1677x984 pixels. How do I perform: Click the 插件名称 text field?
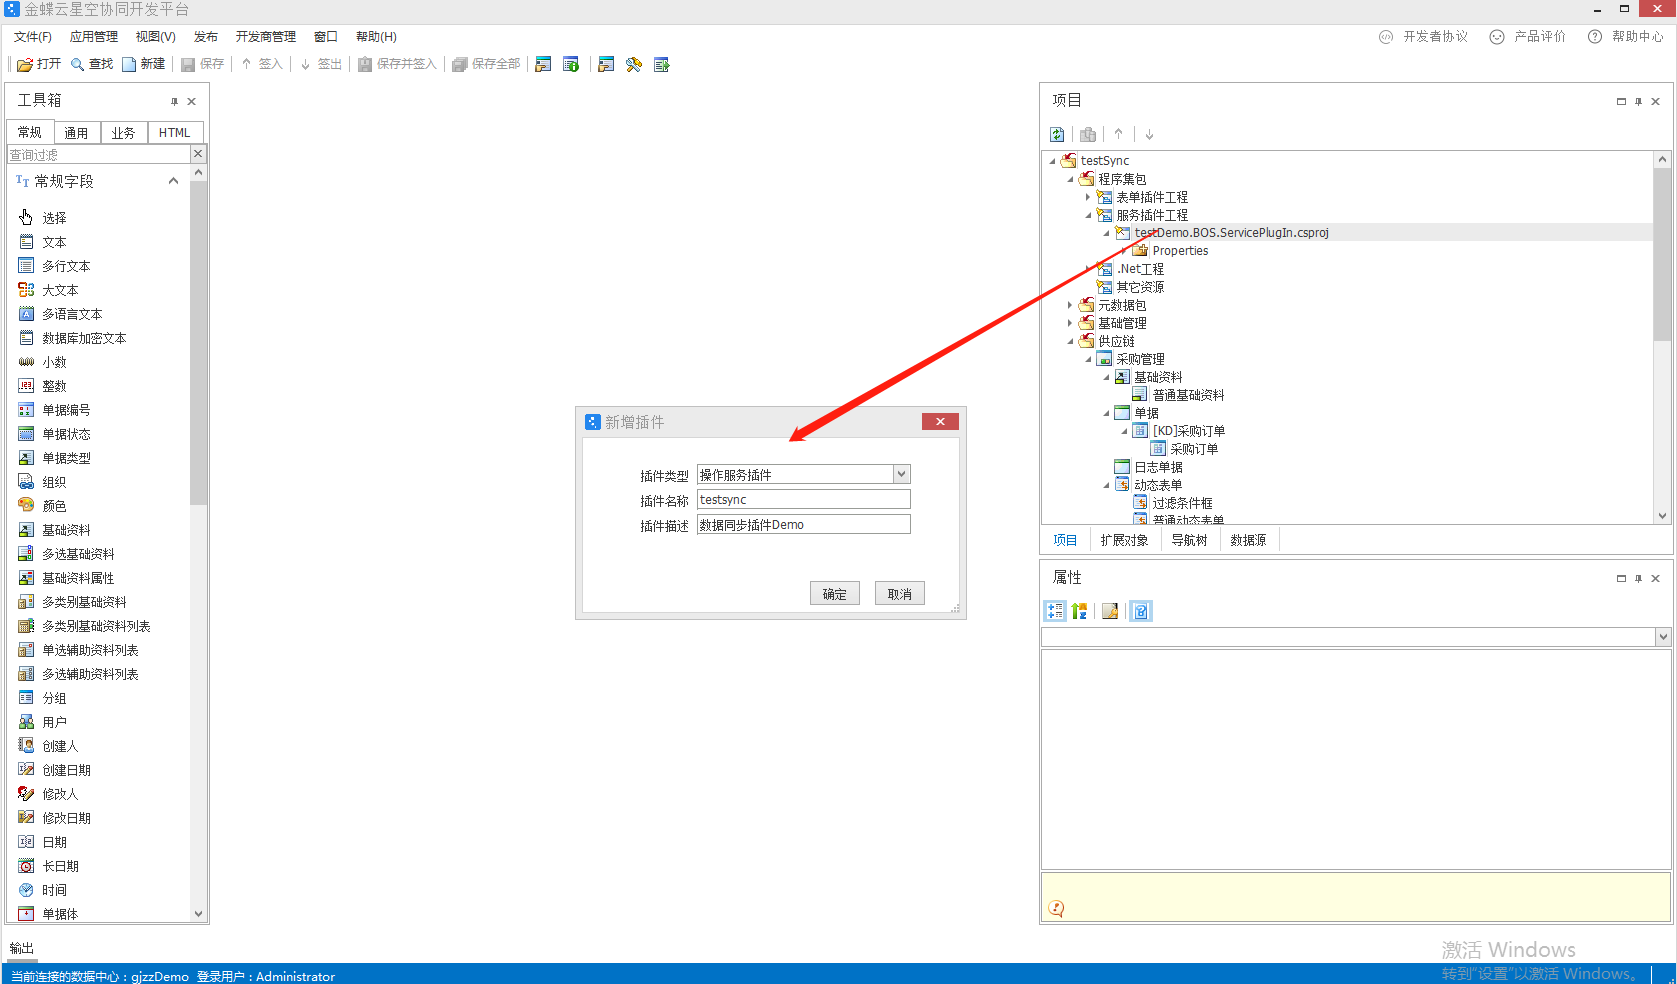(x=803, y=499)
